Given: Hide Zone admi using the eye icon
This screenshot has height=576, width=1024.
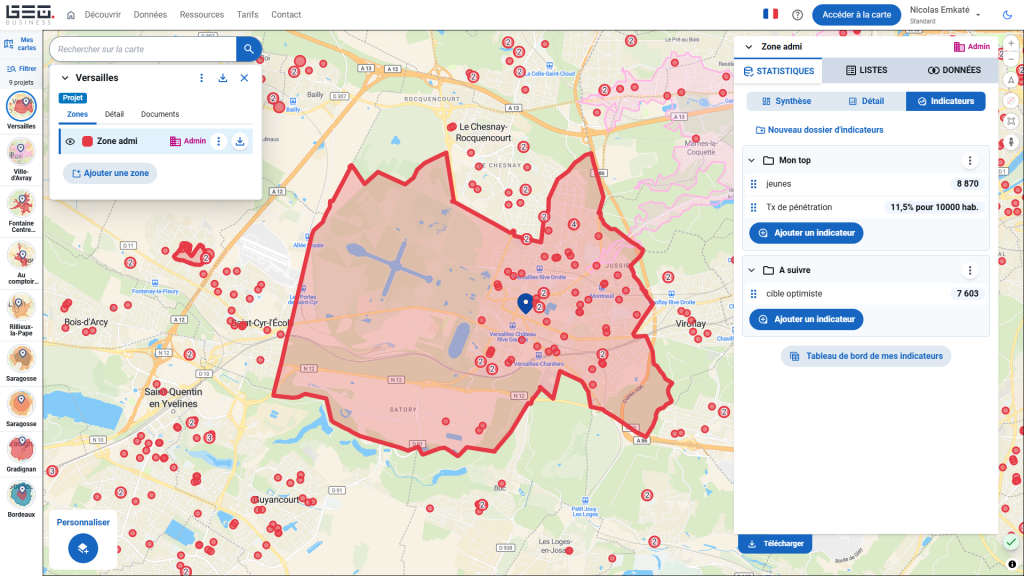Looking at the screenshot, I should (x=71, y=142).
